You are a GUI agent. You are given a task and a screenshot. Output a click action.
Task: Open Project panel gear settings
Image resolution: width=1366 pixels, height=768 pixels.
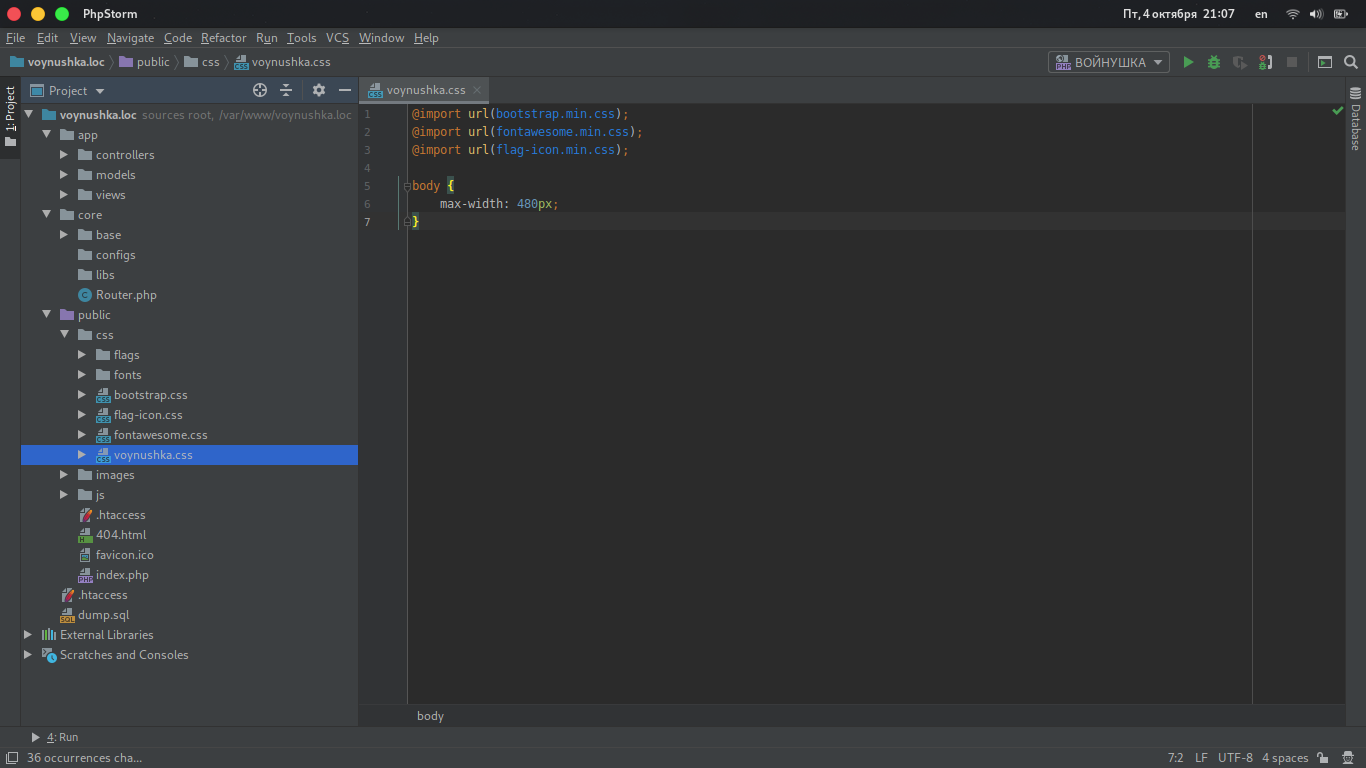point(319,90)
